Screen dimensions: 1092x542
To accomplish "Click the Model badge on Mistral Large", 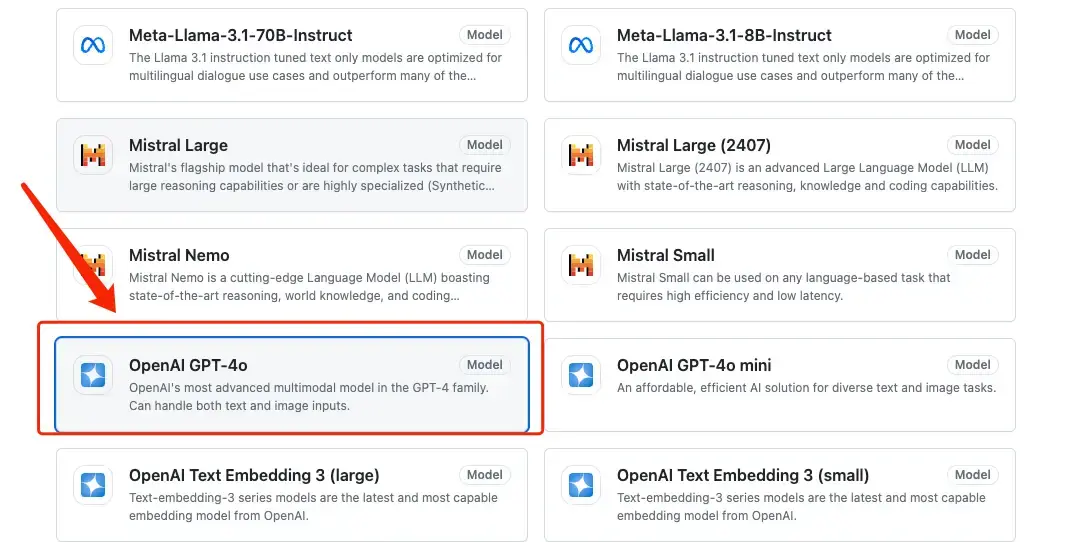I will 485,145.
